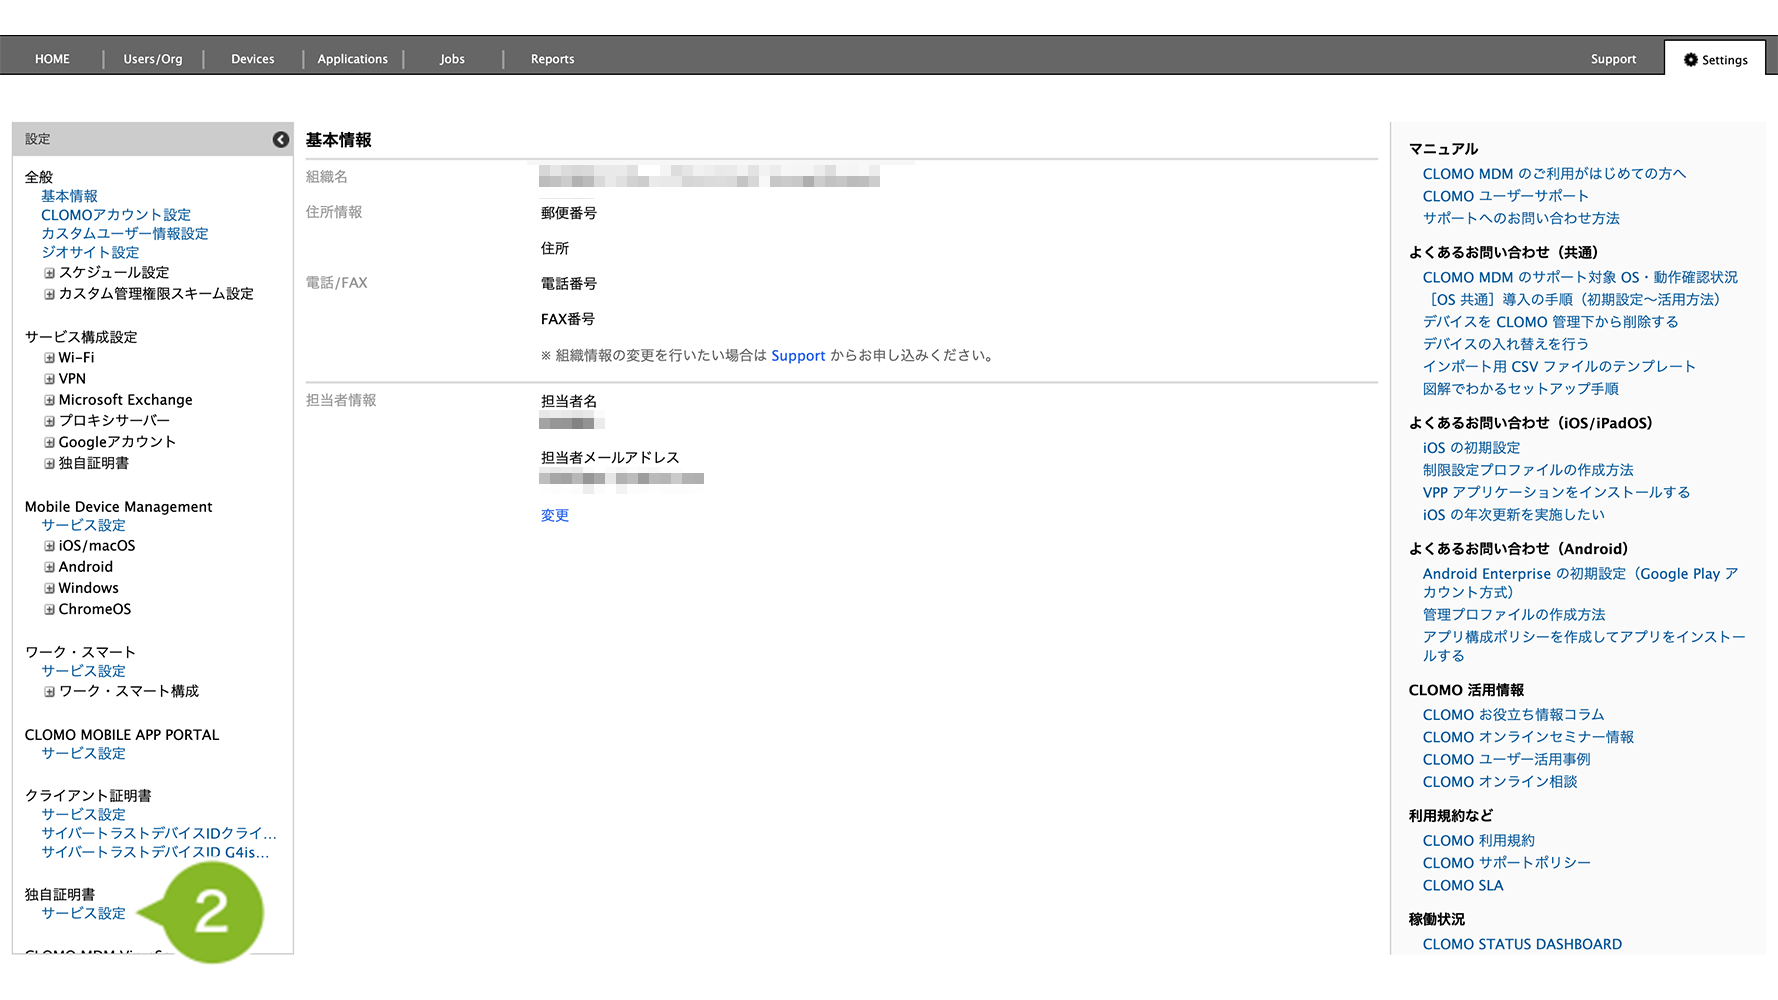Open 独自証明書 サービス設定 link
The width and height of the screenshot is (1778, 1000).
(83, 913)
